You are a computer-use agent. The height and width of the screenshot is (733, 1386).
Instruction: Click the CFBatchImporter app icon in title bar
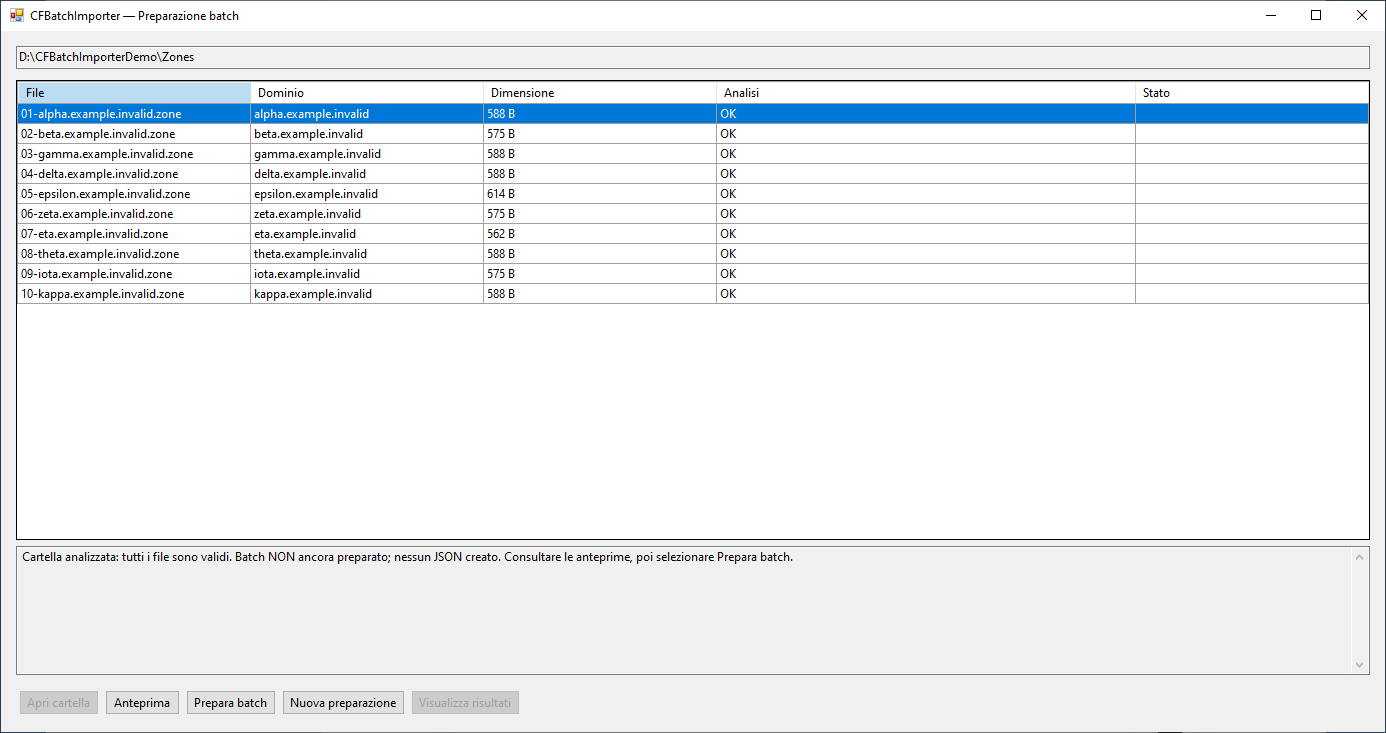tap(17, 16)
